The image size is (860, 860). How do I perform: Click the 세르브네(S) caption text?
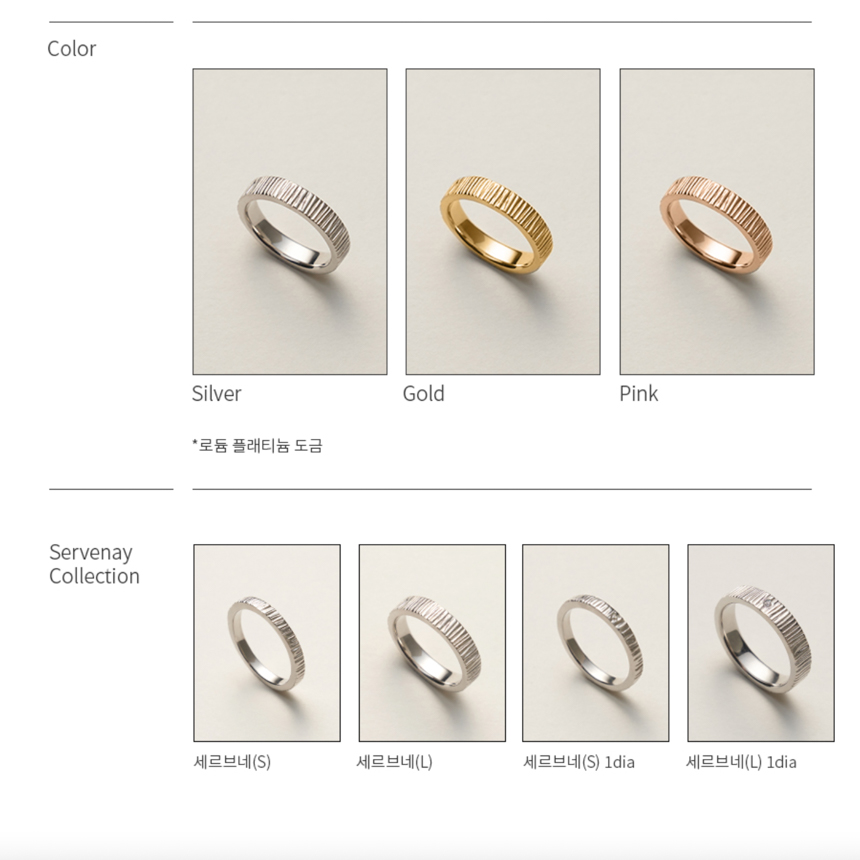tap(232, 762)
